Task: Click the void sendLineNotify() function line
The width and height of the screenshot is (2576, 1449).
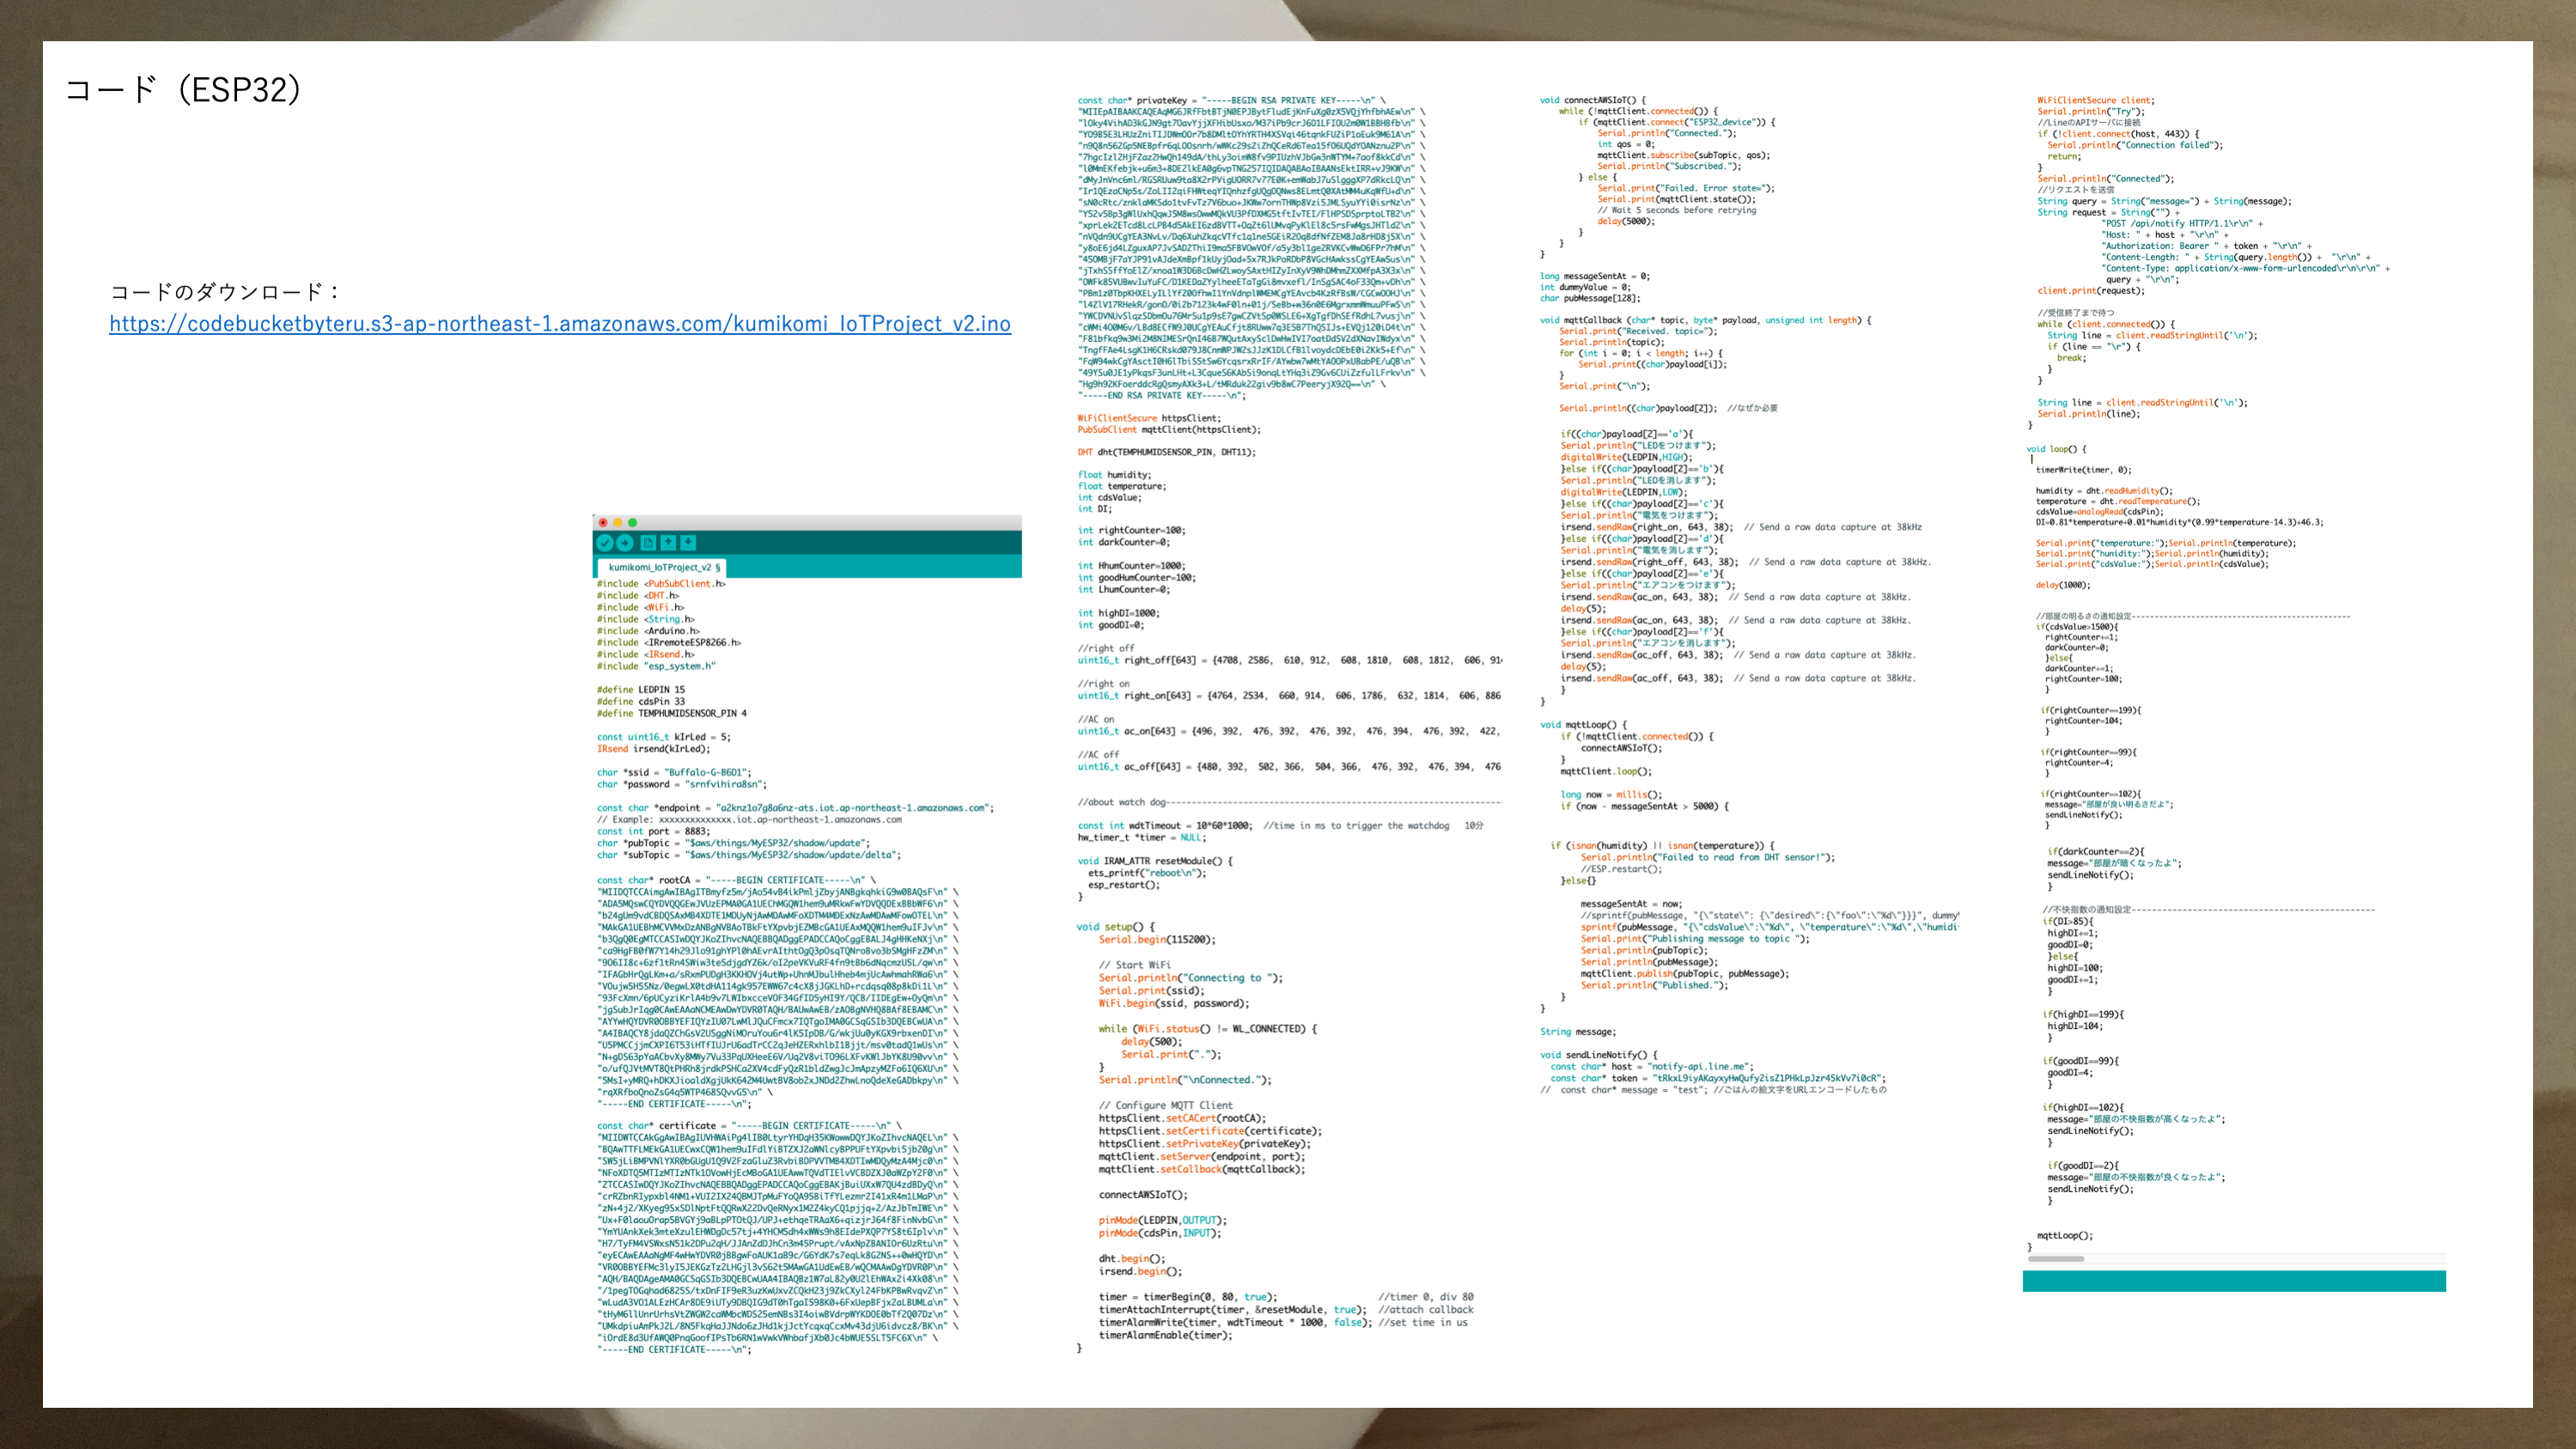Action: 1598,1055
